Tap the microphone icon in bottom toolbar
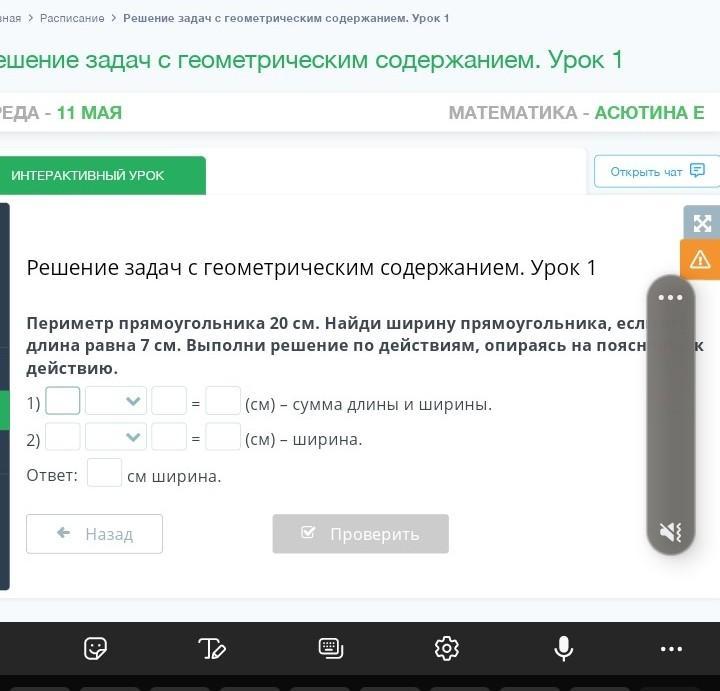 [564, 648]
